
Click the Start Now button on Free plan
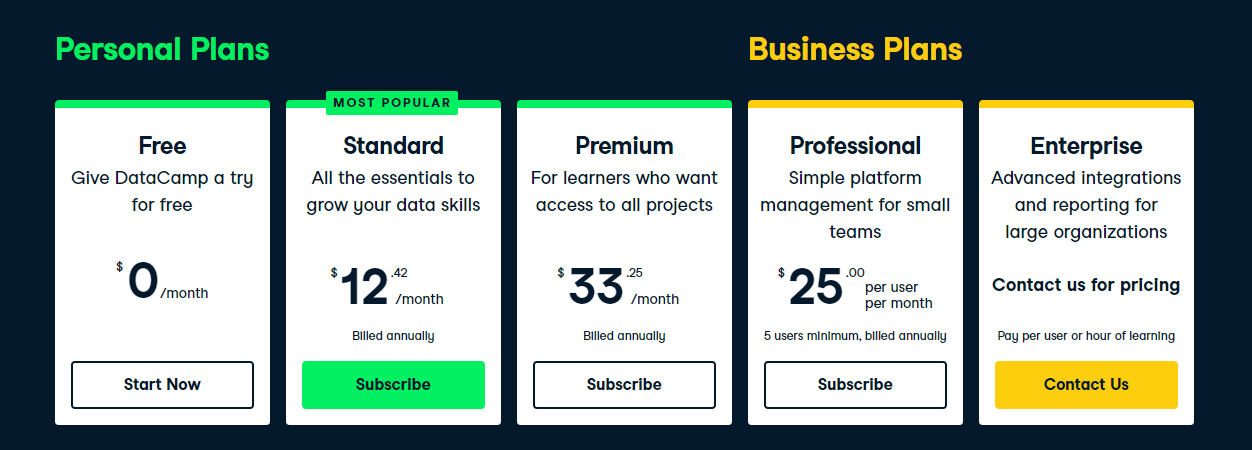tap(162, 385)
